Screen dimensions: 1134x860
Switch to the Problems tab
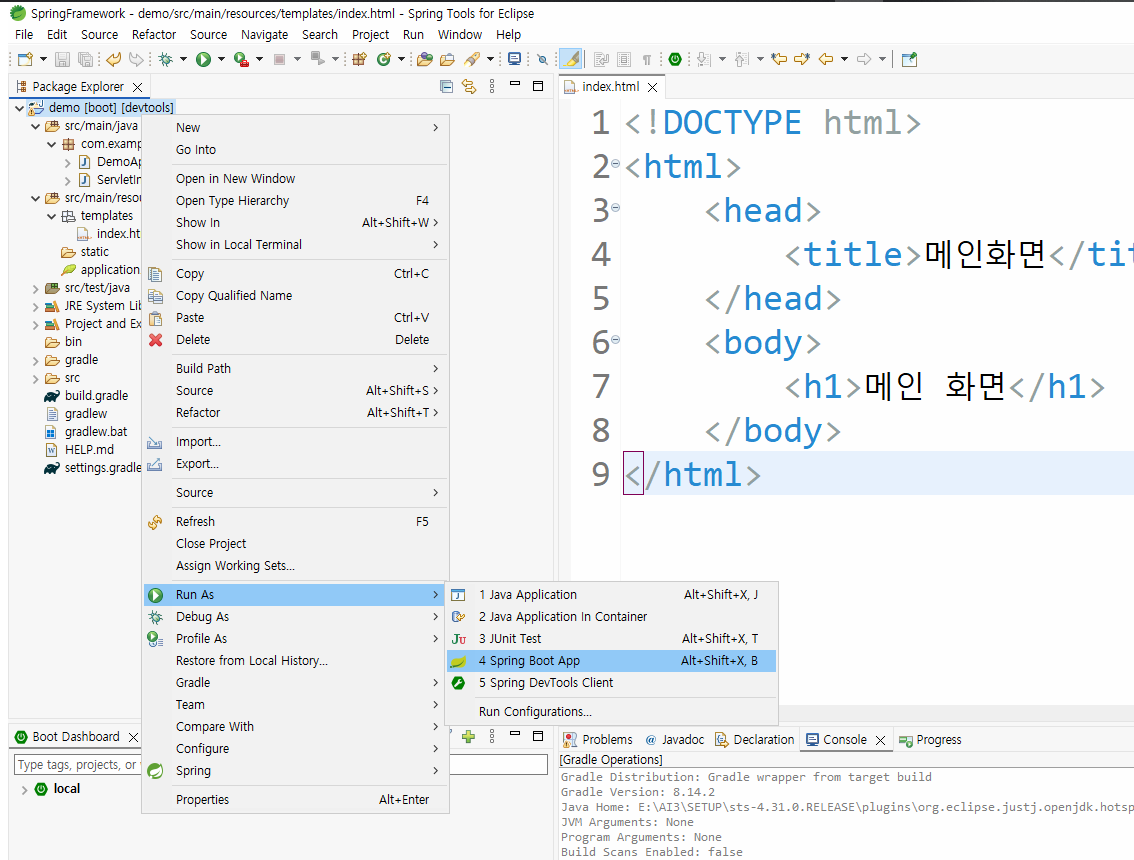tap(598, 740)
